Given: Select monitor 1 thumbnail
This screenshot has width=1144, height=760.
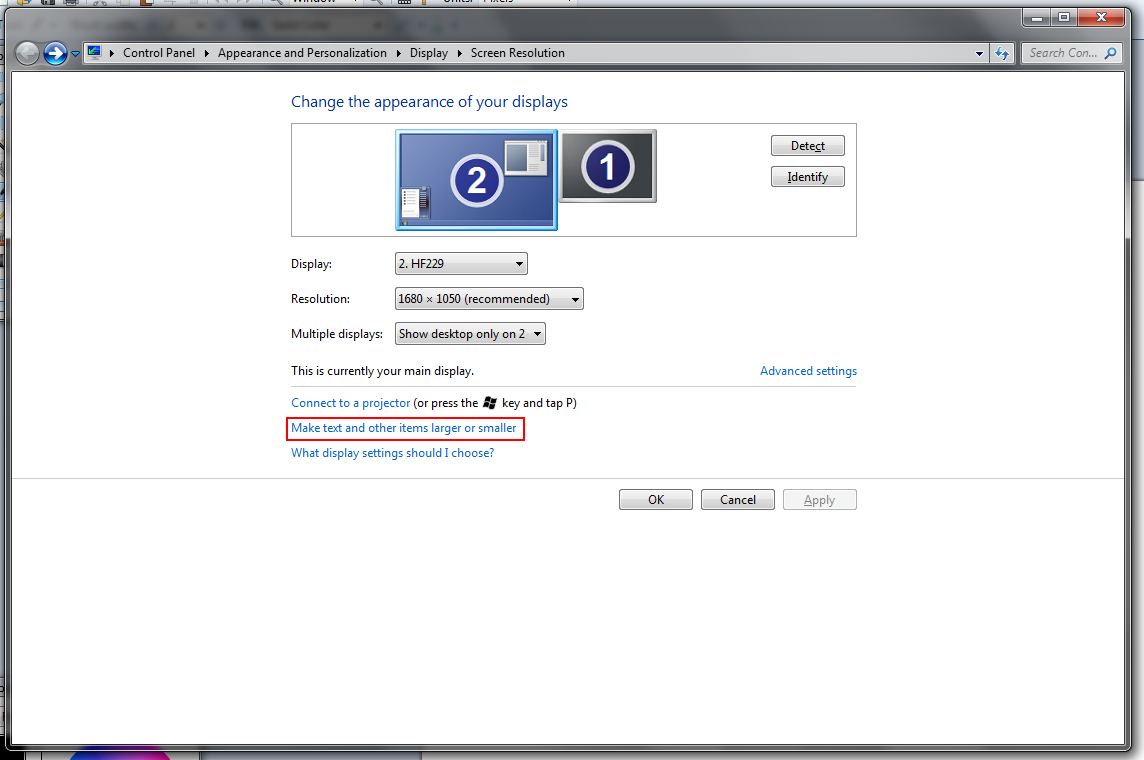Looking at the screenshot, I should (608, 166).
